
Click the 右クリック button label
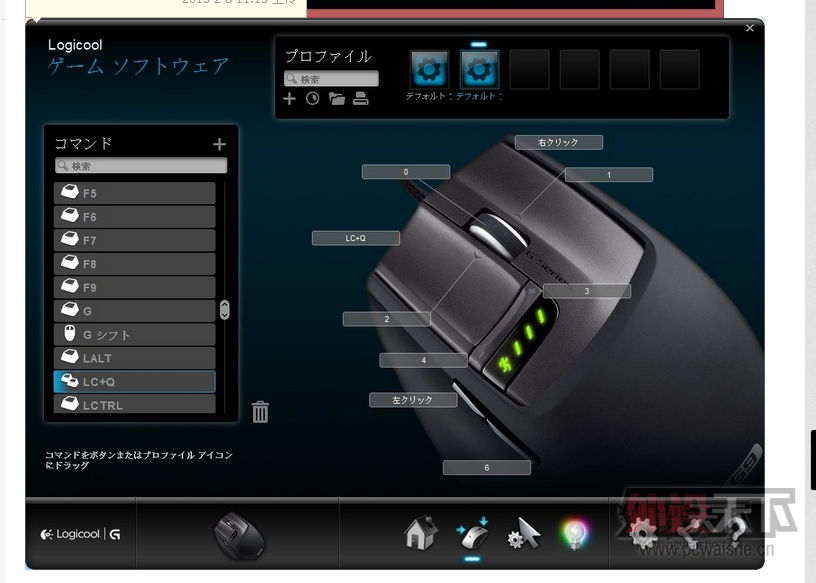pos(559,142)
